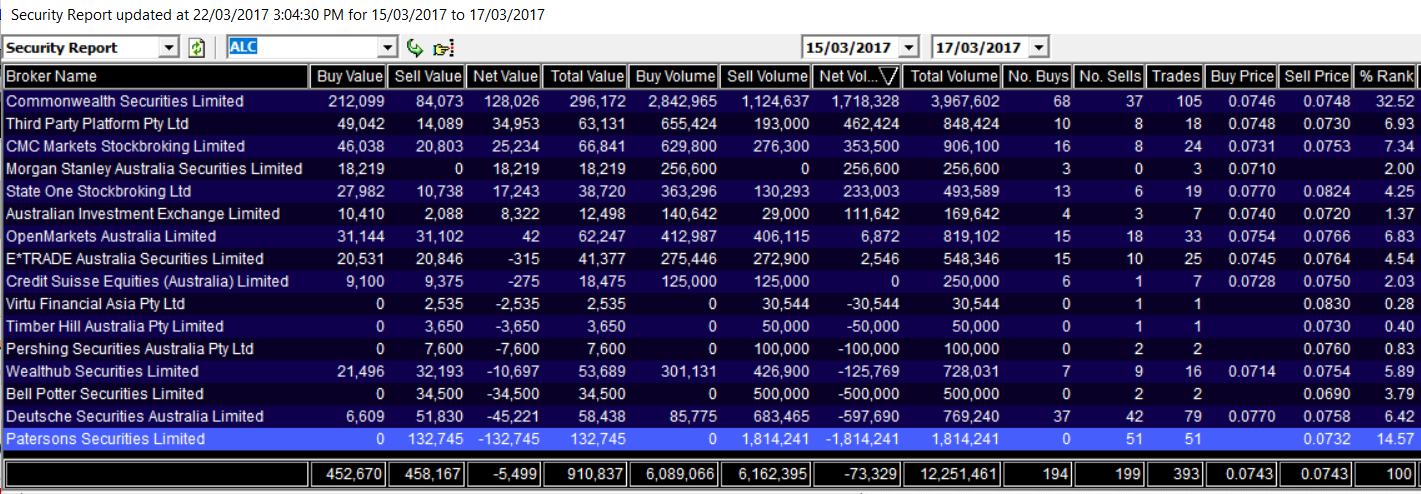This screenshot has width=1421, height=494.
Task: Click Commonwealth's buy value 212,099
Action: coord(356,101)
